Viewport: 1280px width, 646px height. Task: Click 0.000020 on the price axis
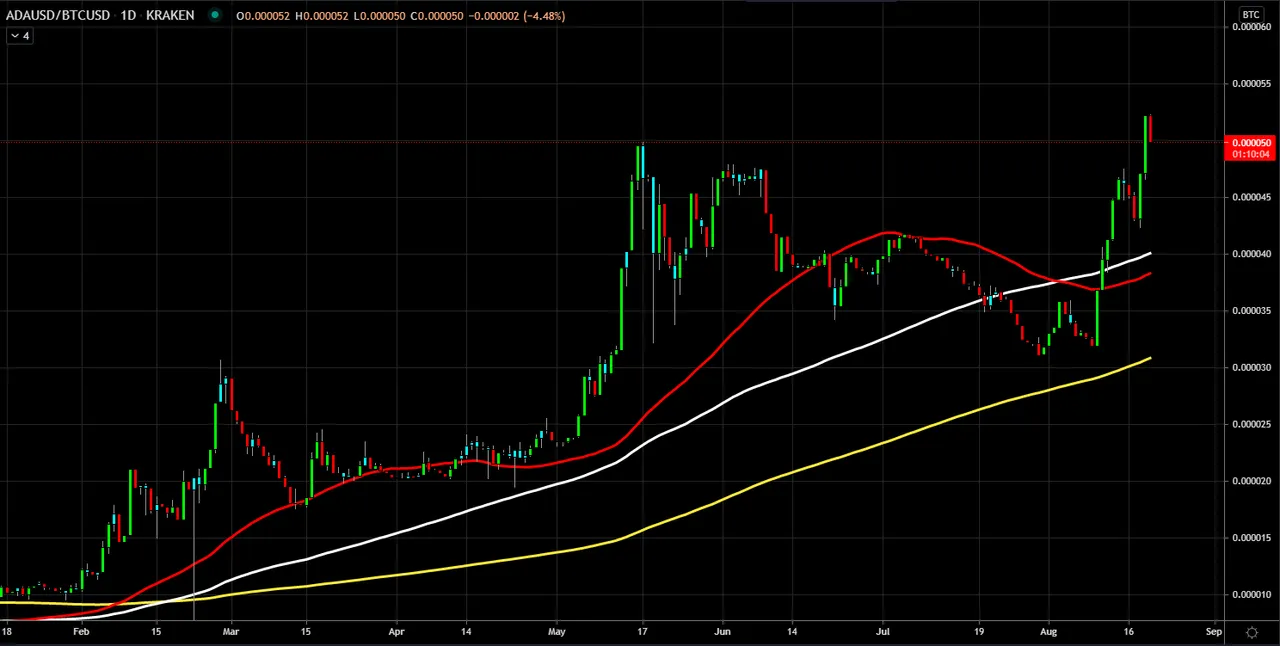click(1251, 481)
